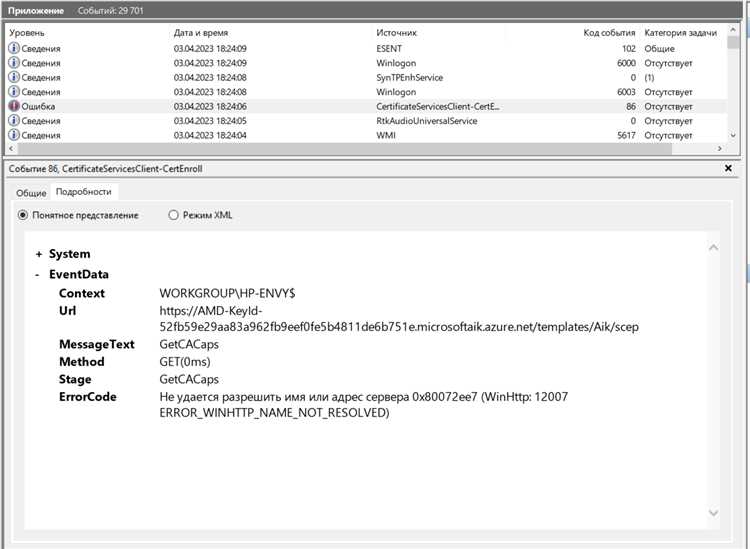Click event list scroll down arrow
Image resolution: width=750 pixels, height=549 pixels.
[732, 136]
